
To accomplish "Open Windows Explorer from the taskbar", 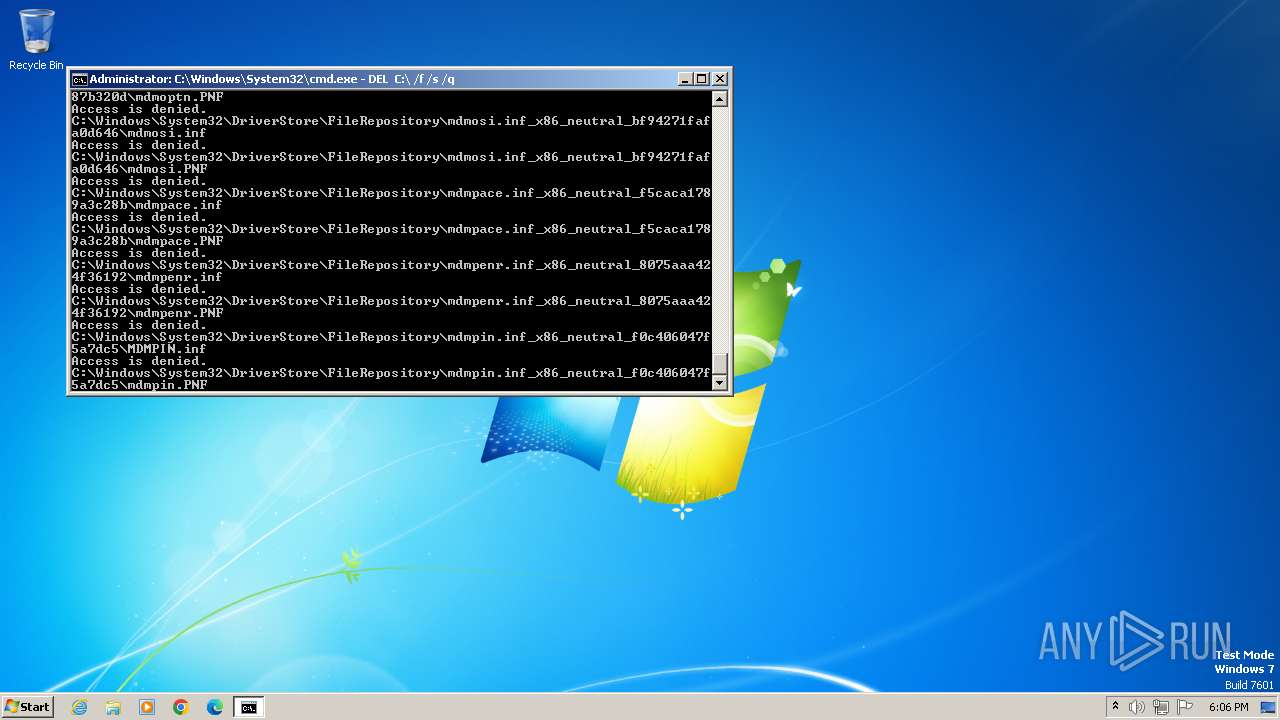I will click(x=113, y=707).
